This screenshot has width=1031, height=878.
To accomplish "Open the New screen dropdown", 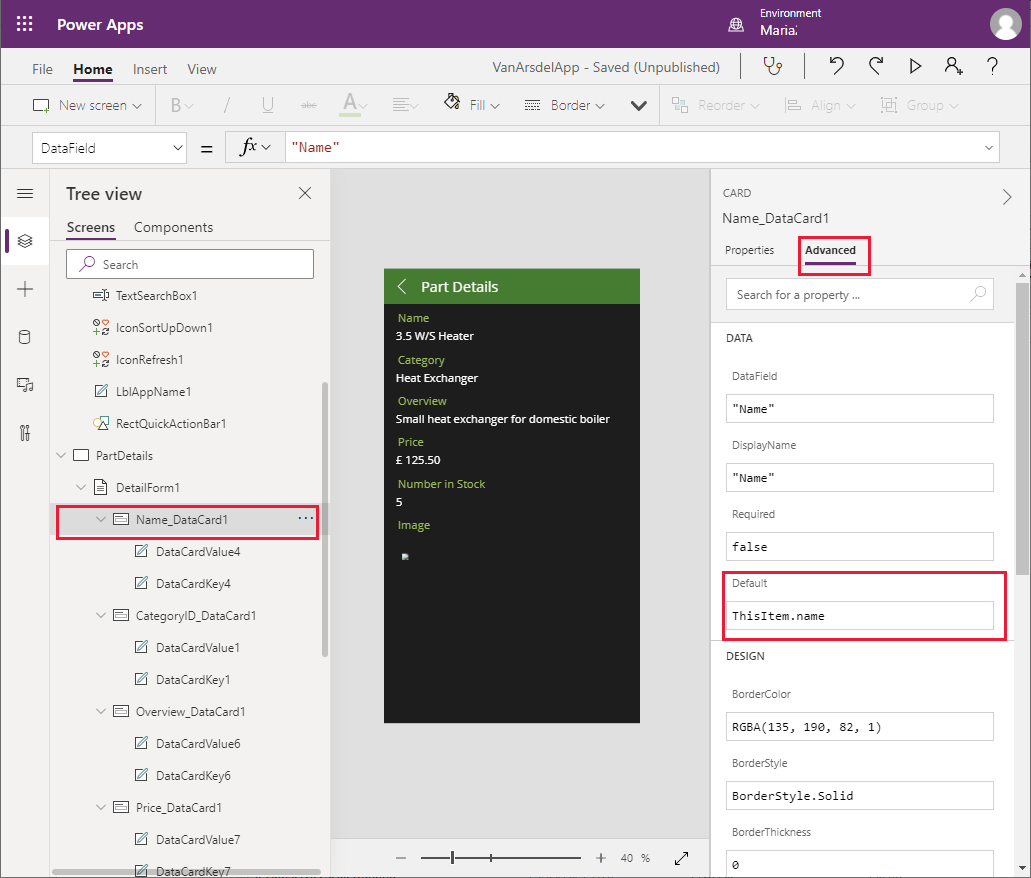I will (x=87, y=105).
